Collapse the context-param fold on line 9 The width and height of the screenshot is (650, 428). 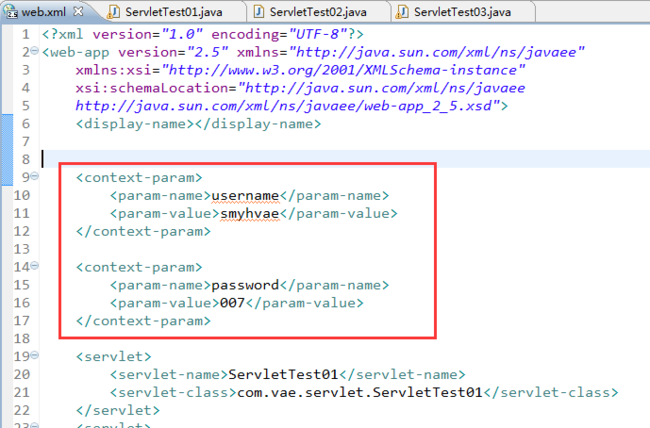[34, 176]
